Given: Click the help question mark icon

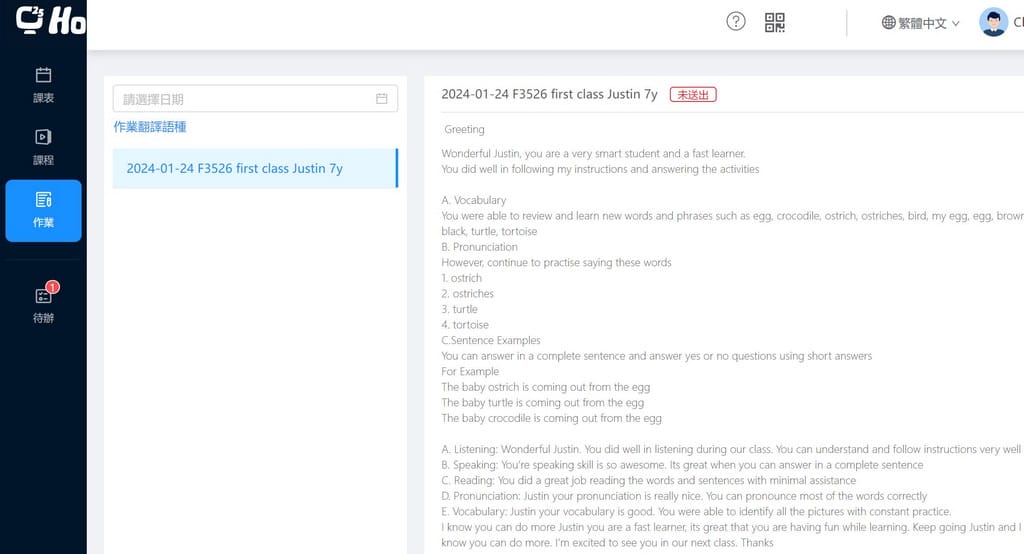Looking at the screenshot, I should (x=735, y=22).
